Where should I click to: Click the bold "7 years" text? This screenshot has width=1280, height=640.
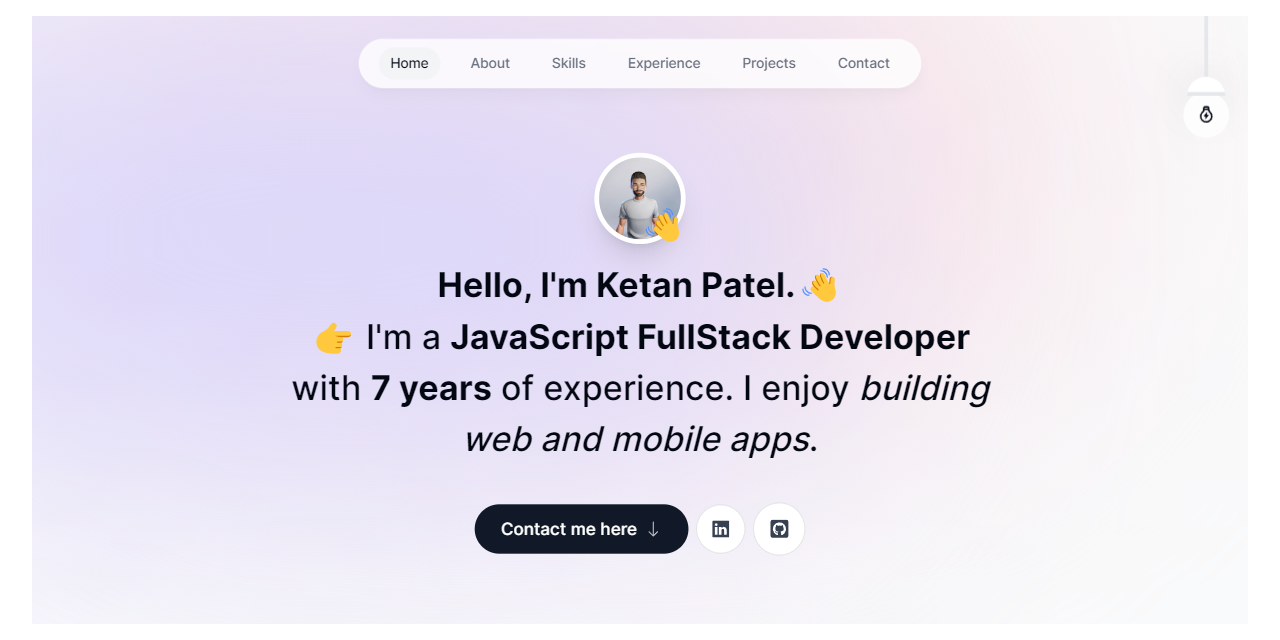click(431, 388)
